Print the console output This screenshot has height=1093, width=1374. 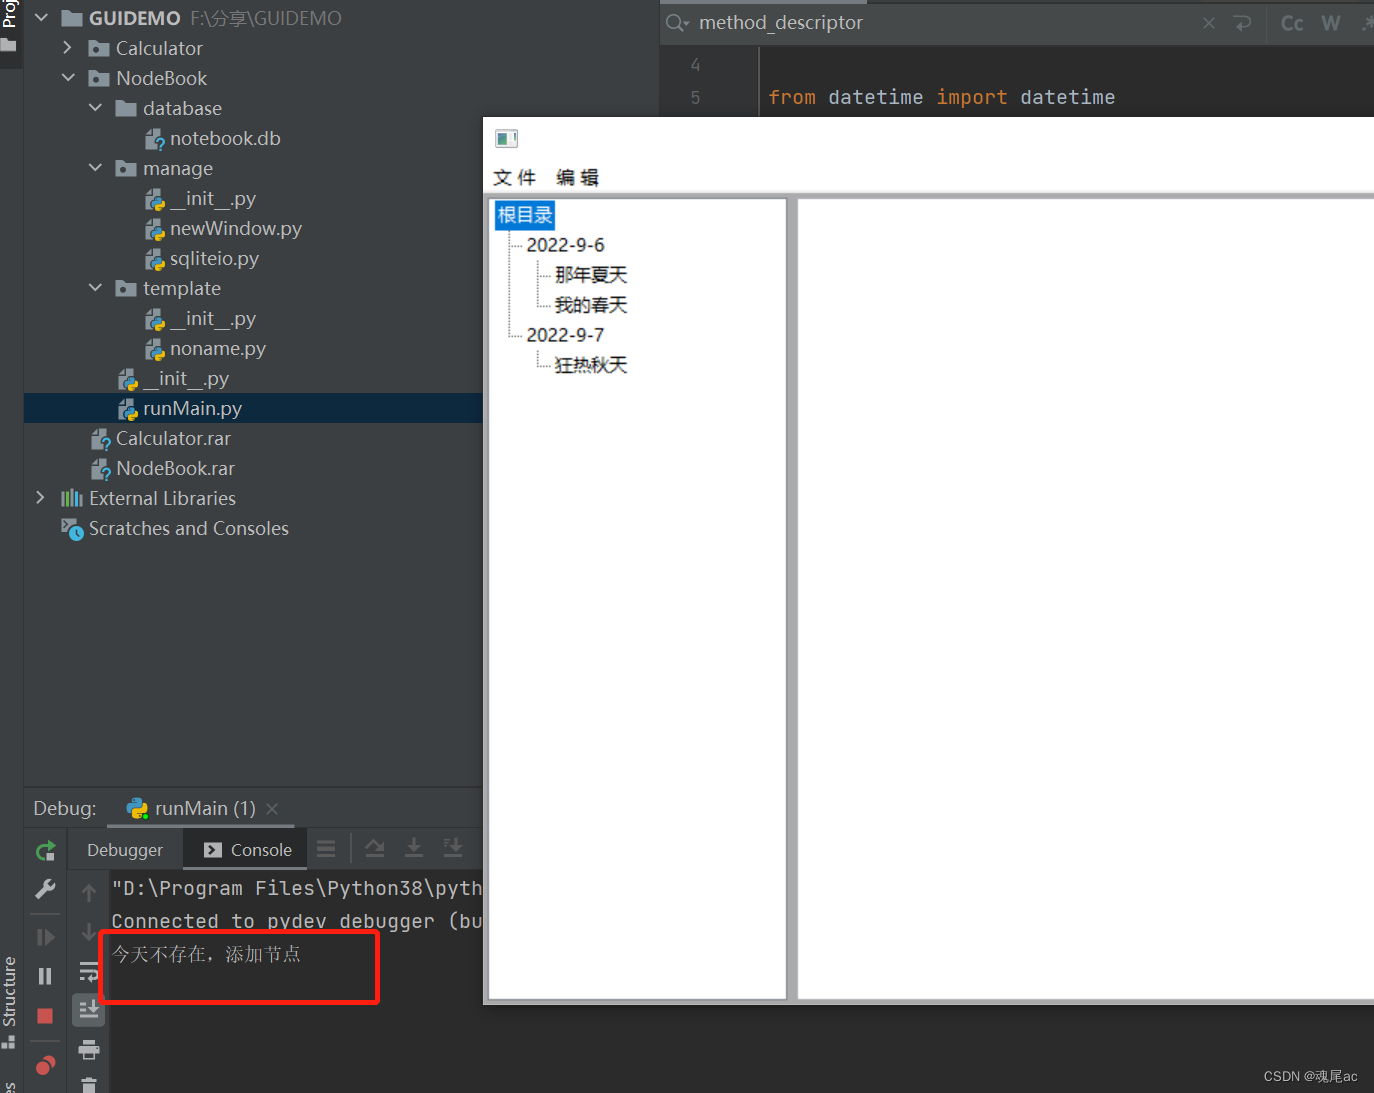pos(89,1049)
